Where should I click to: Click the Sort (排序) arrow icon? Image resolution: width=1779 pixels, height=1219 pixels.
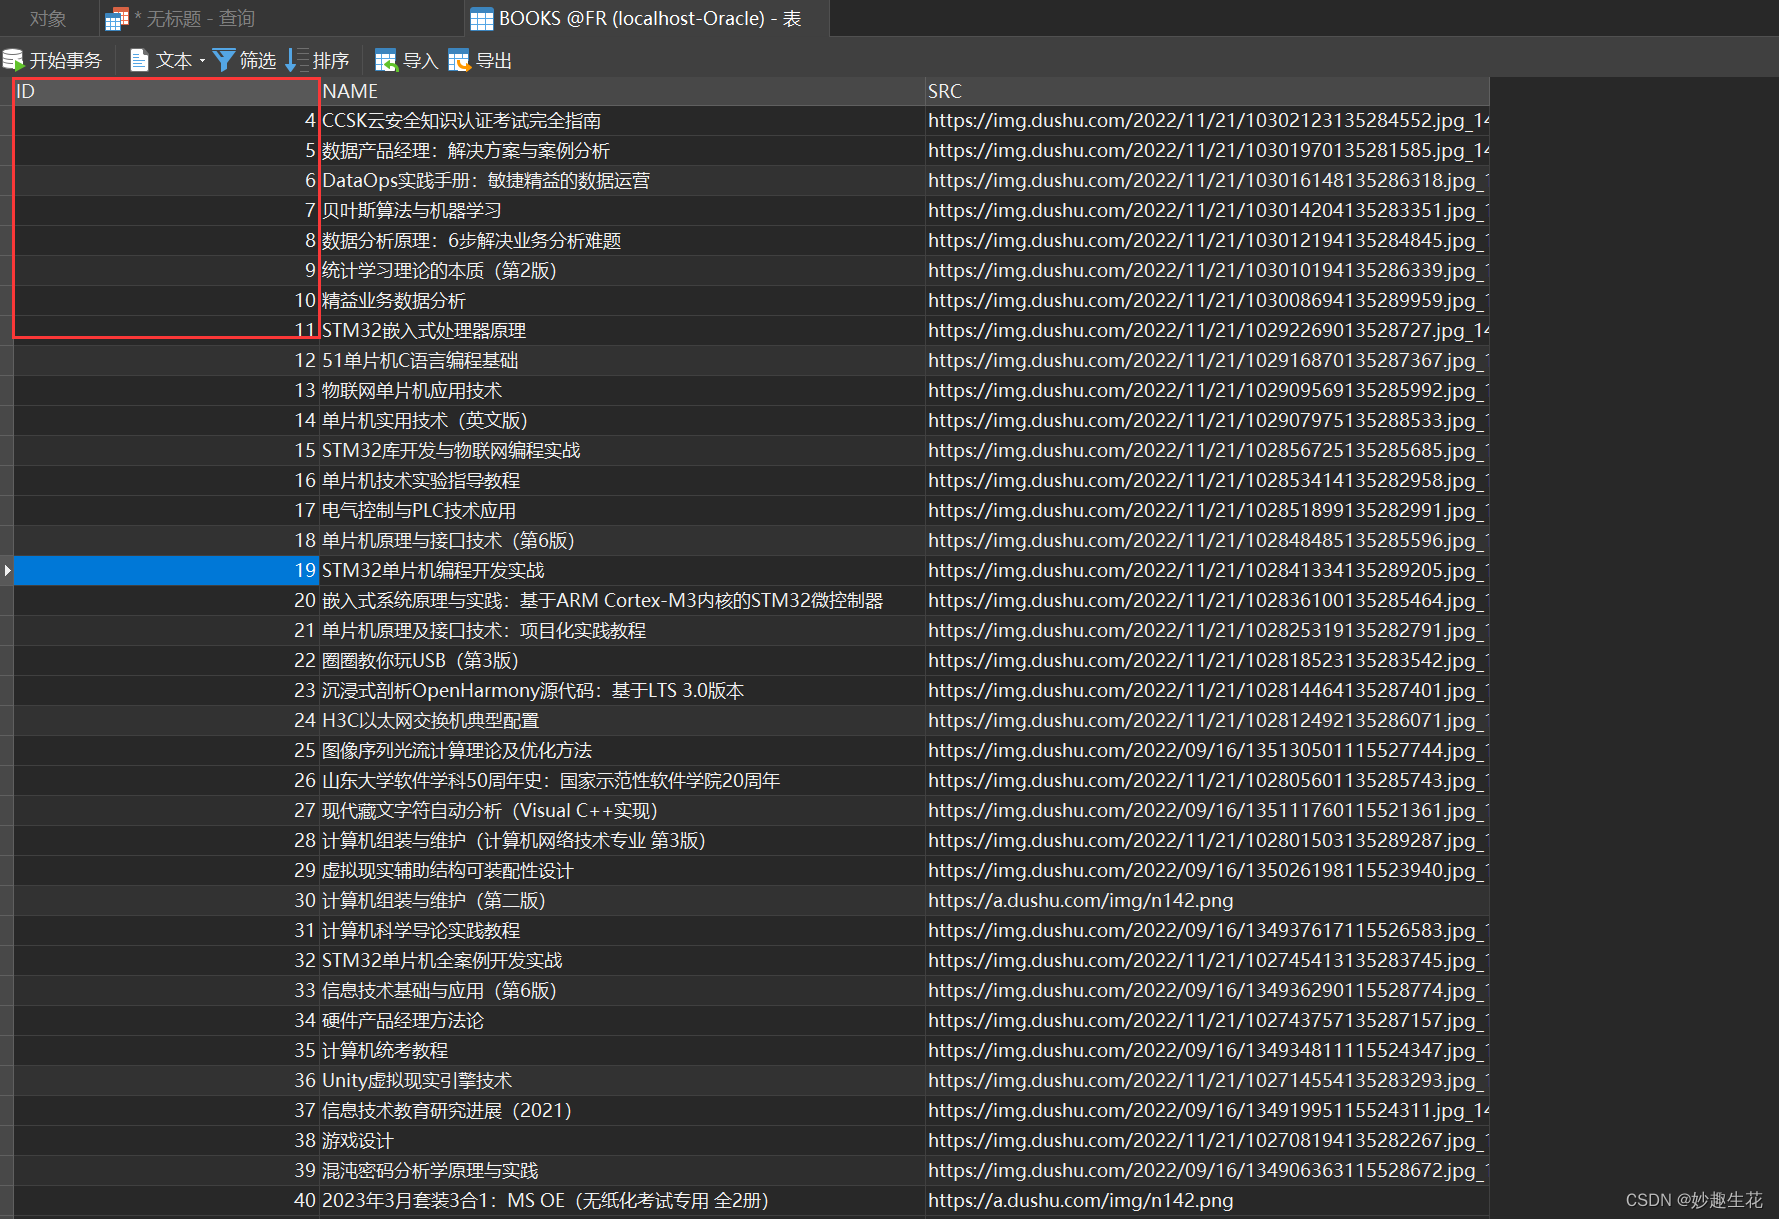pyautogui.click(x=296, y=60)
